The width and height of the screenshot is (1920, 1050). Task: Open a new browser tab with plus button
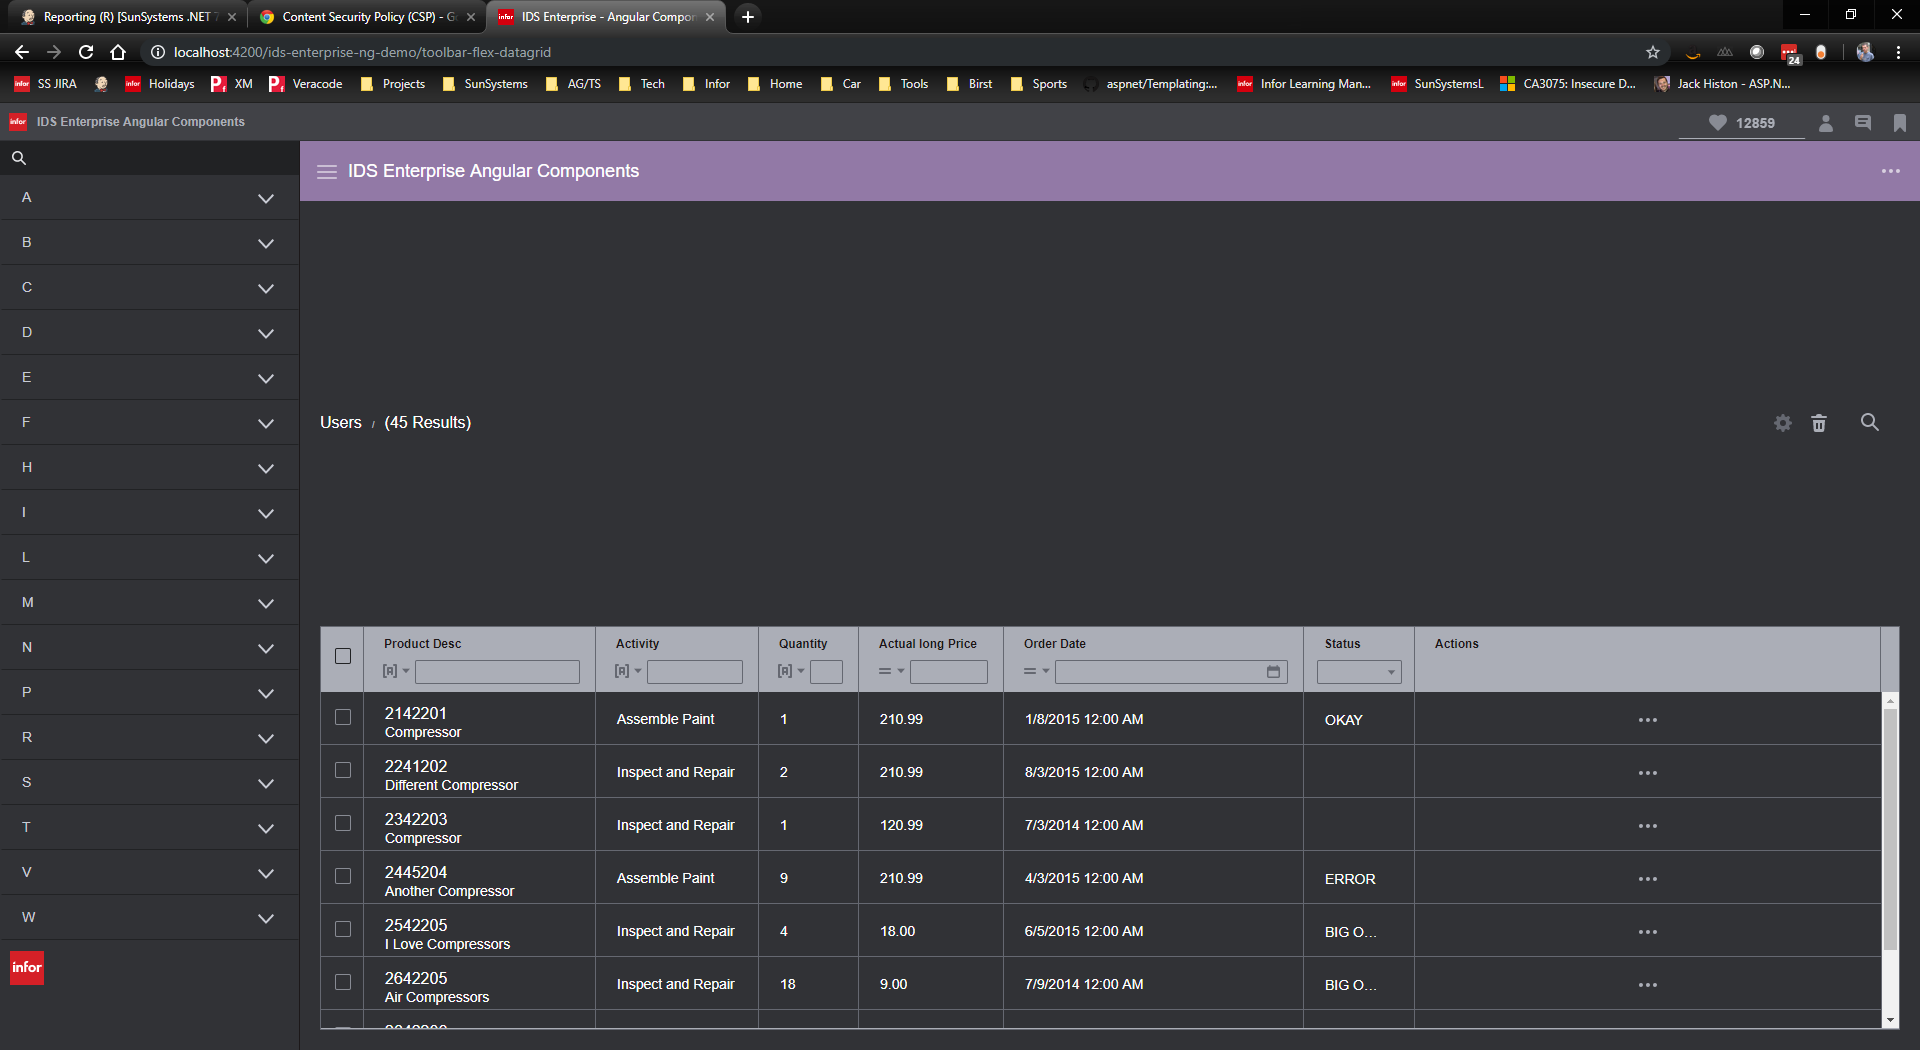pos(748,17)
